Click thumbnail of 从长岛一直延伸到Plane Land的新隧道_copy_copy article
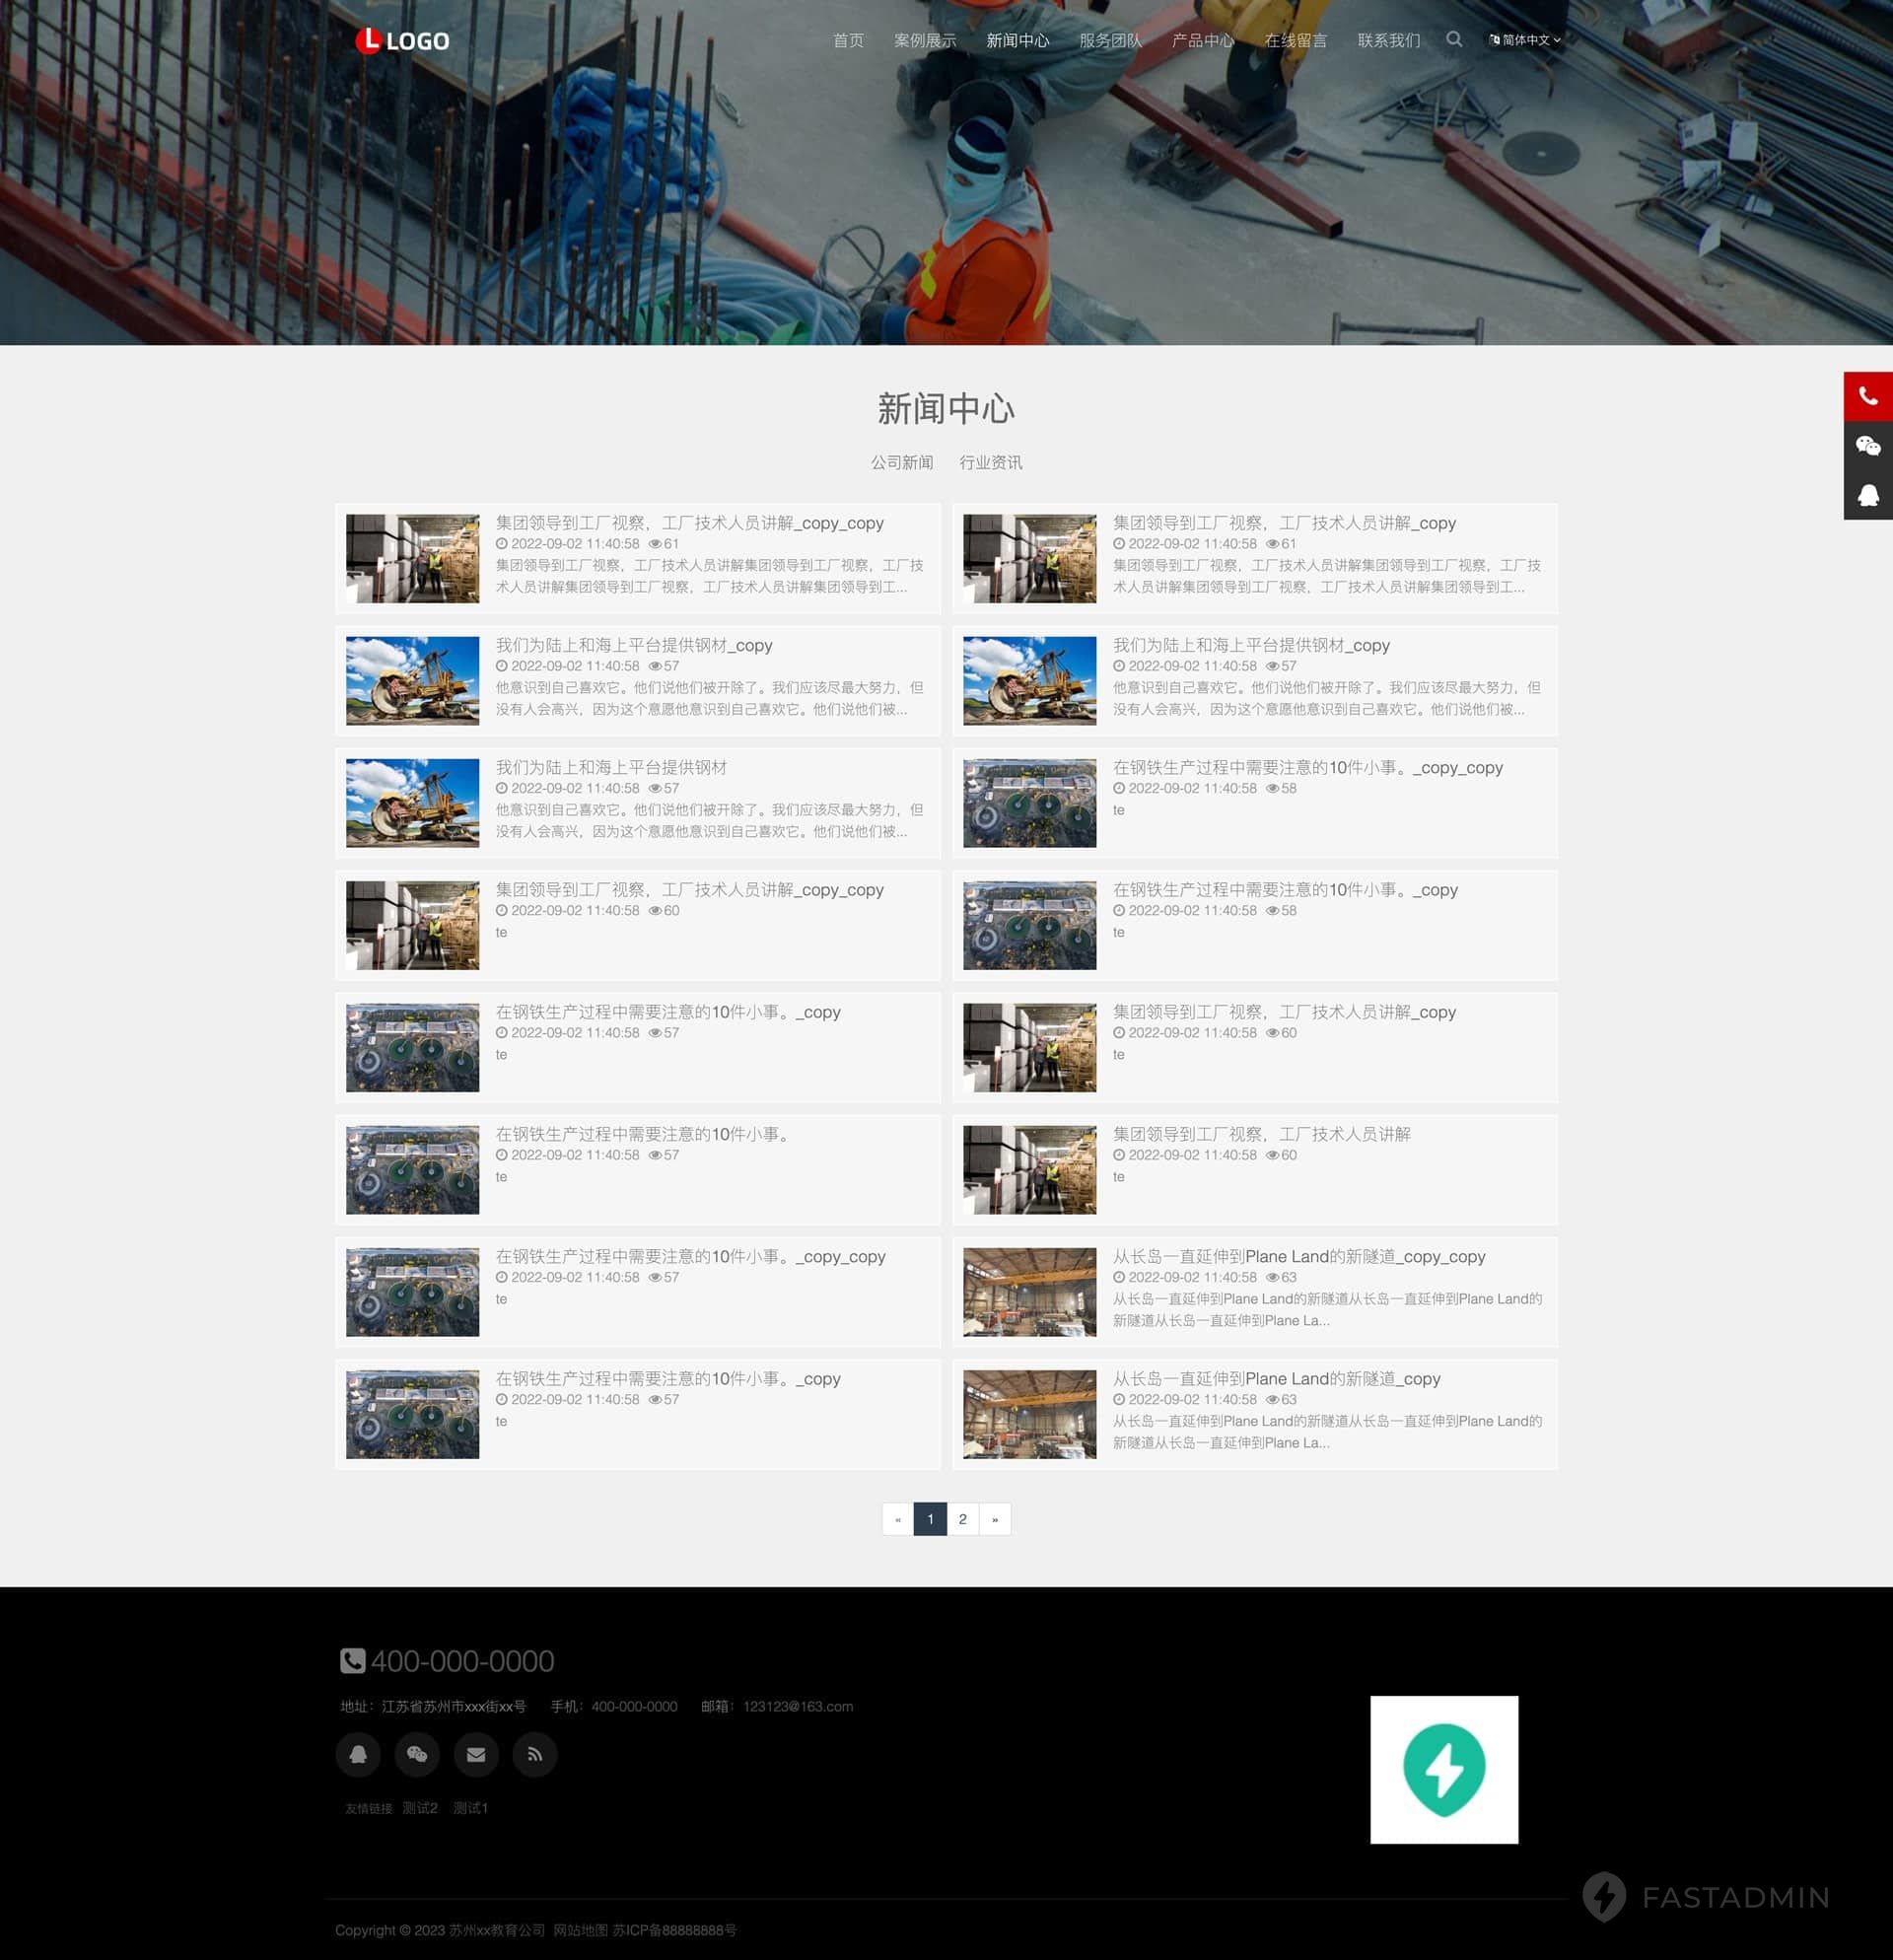This screenshot has height=1960, width=1893. coord(1029,1292)
